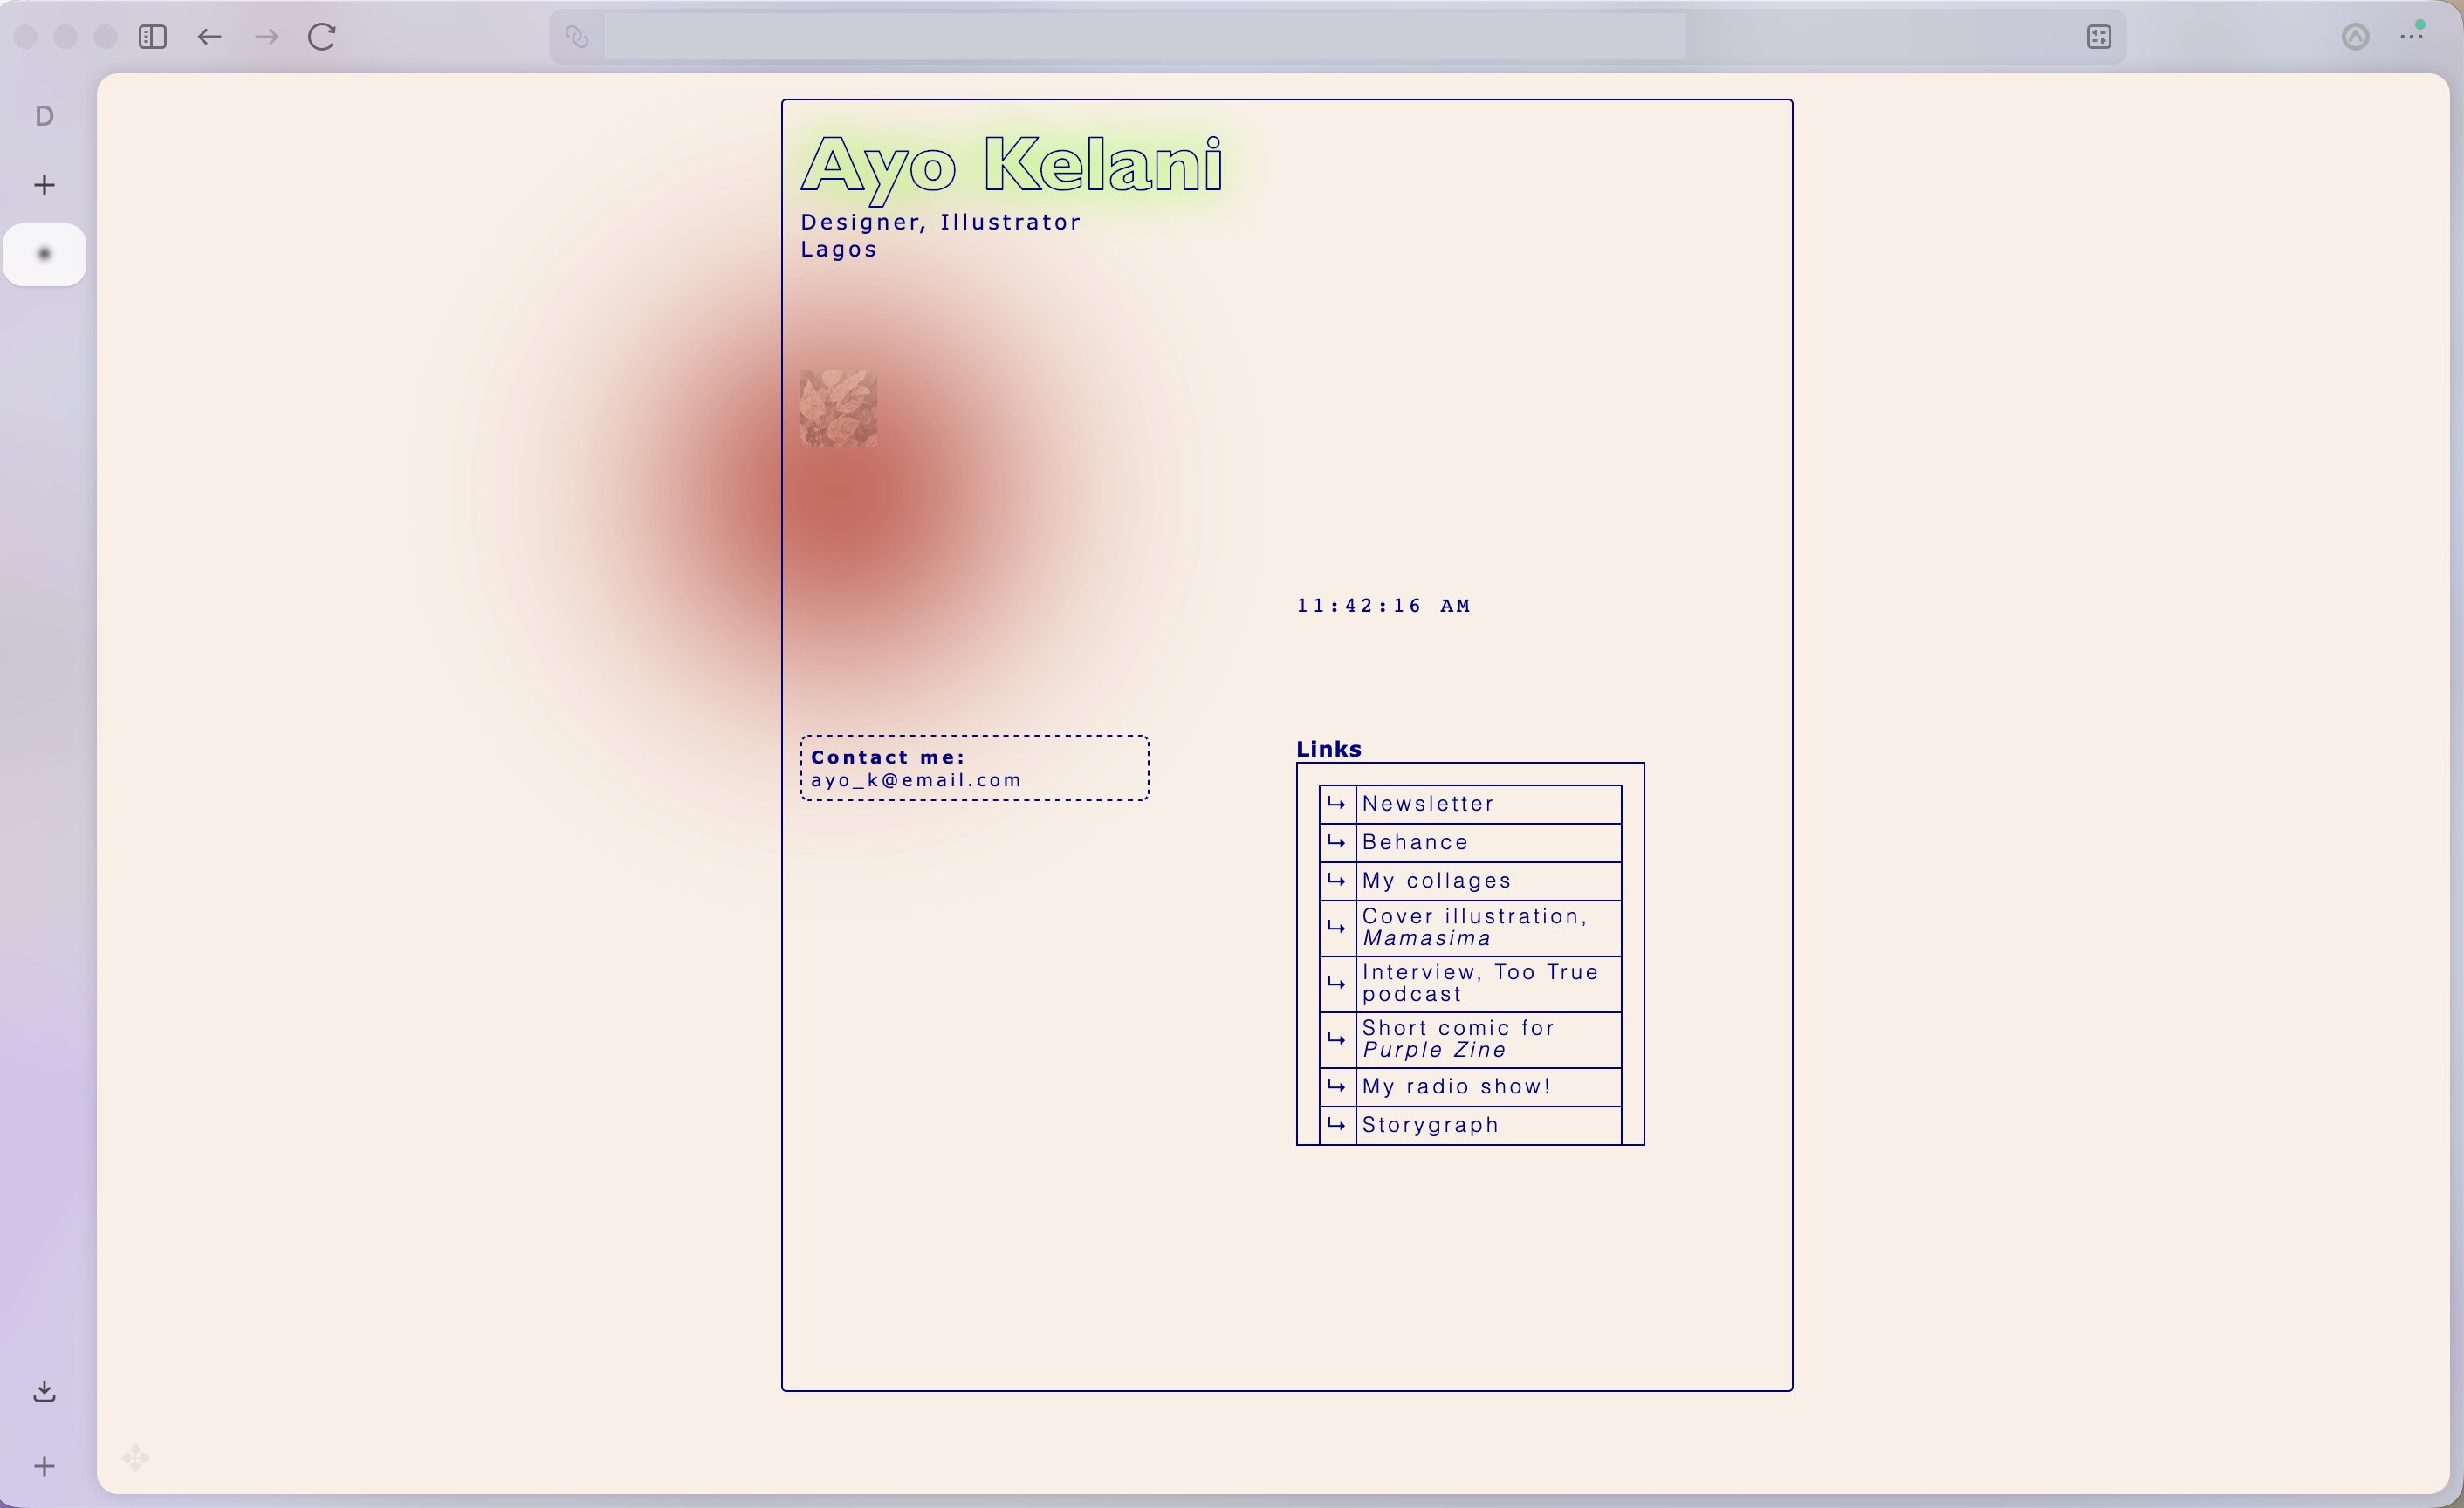Go back using the left arrow
This screenshot has height=1508, width=2464.
coord(209,37)
